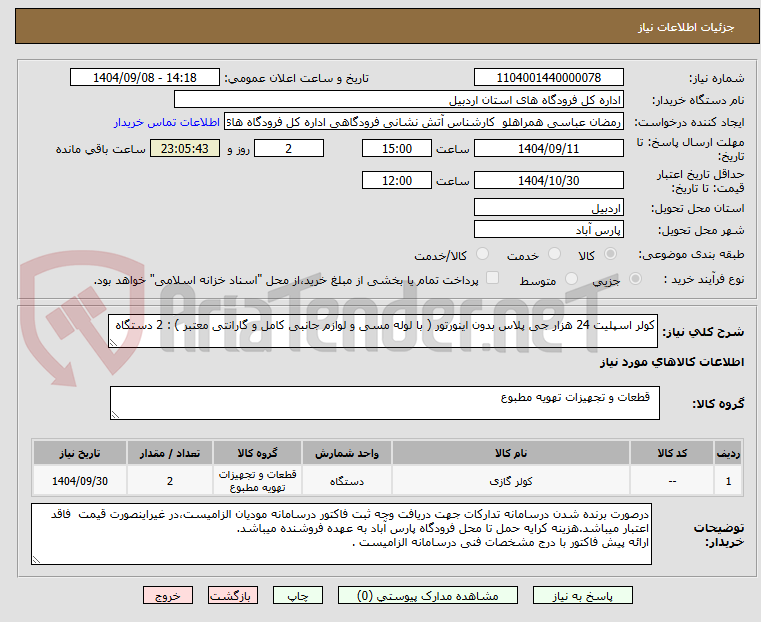Click the چاپ print button

[x=298, y=596]
